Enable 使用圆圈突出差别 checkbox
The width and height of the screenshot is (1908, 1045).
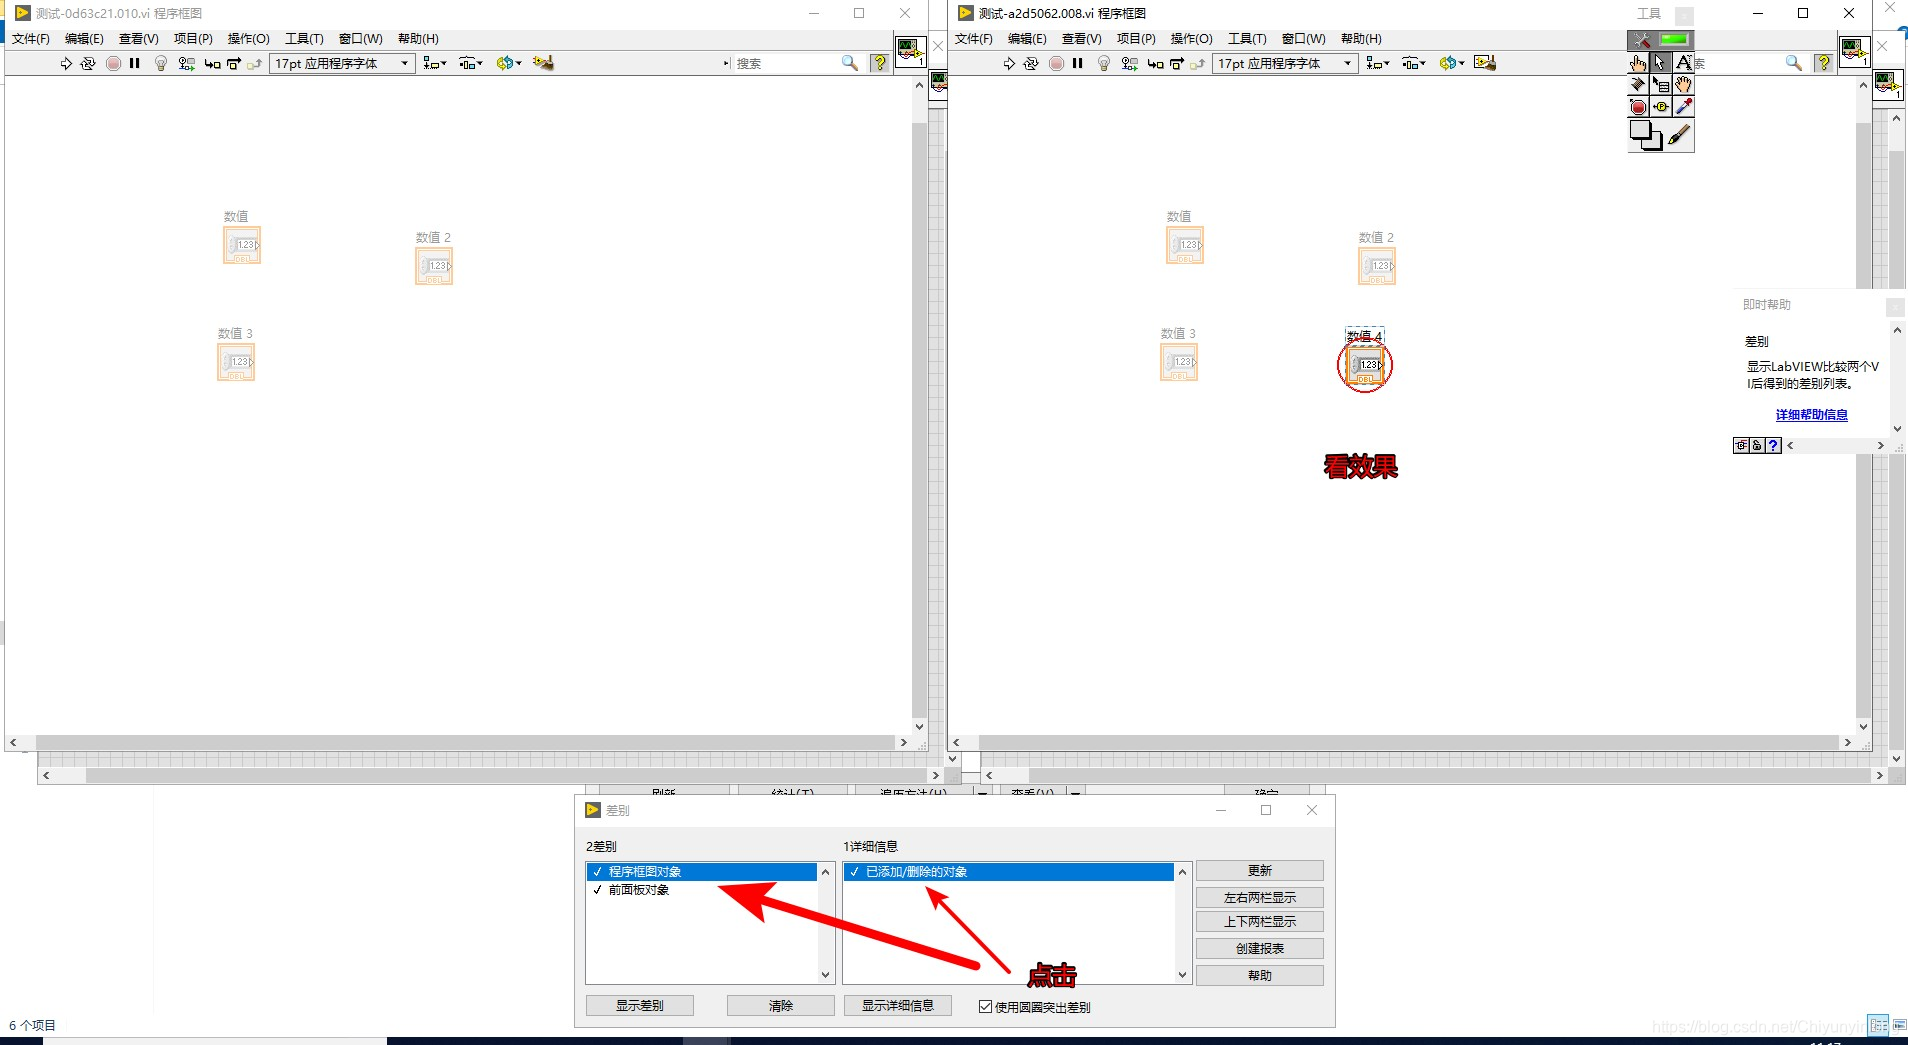click(985, 1006)
